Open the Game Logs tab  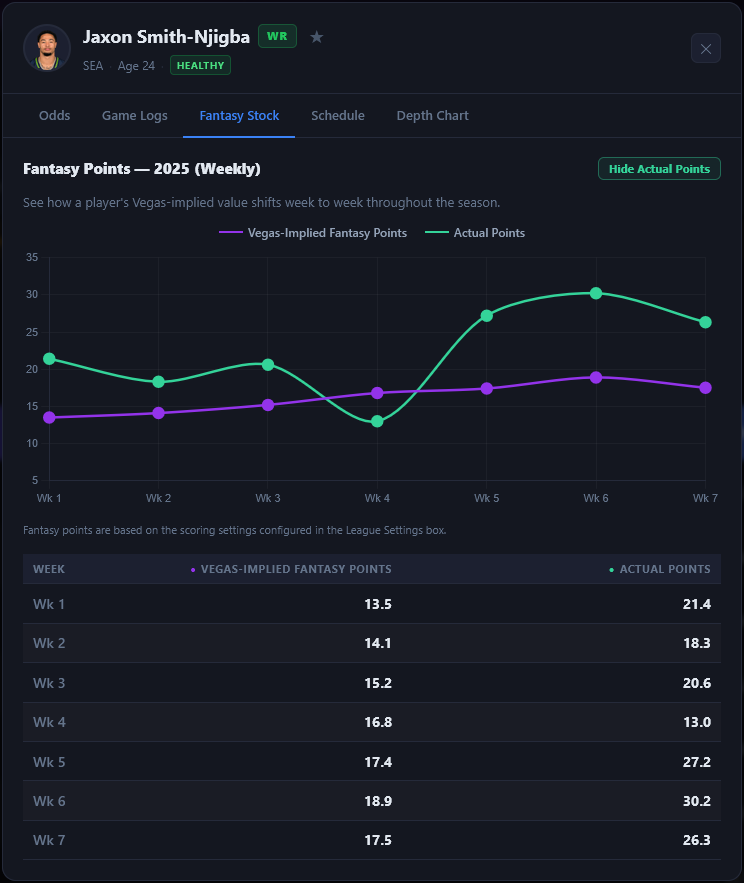(x=135, y=115)
